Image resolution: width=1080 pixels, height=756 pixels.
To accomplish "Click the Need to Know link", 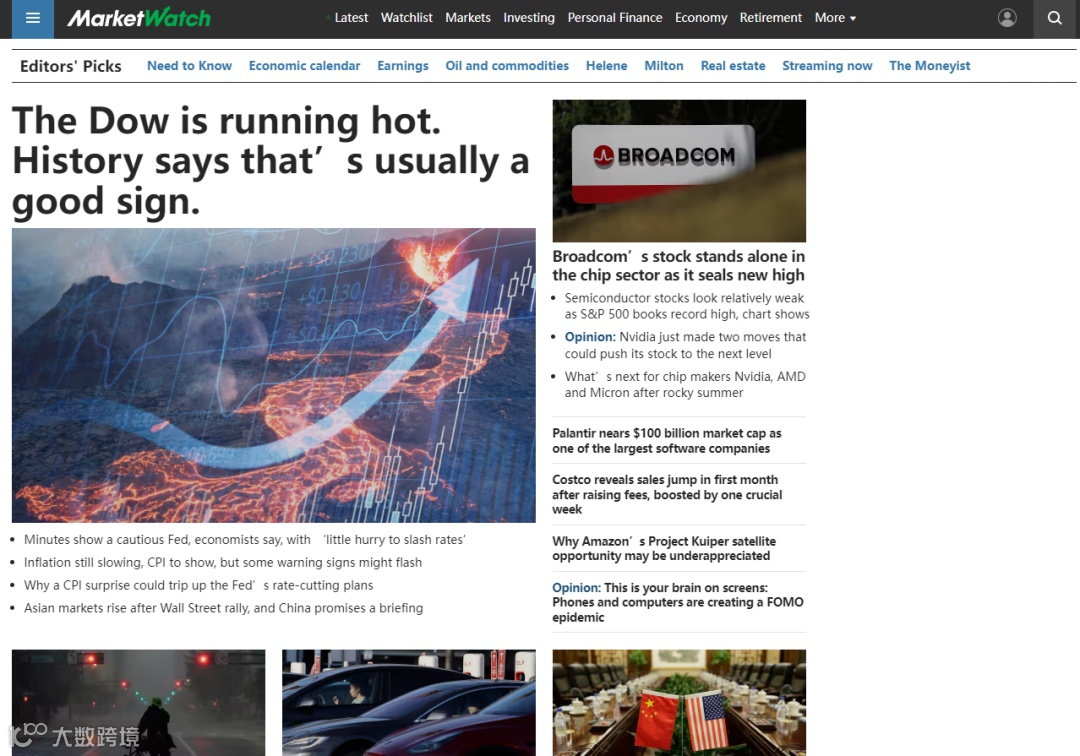I will [189, 65].
